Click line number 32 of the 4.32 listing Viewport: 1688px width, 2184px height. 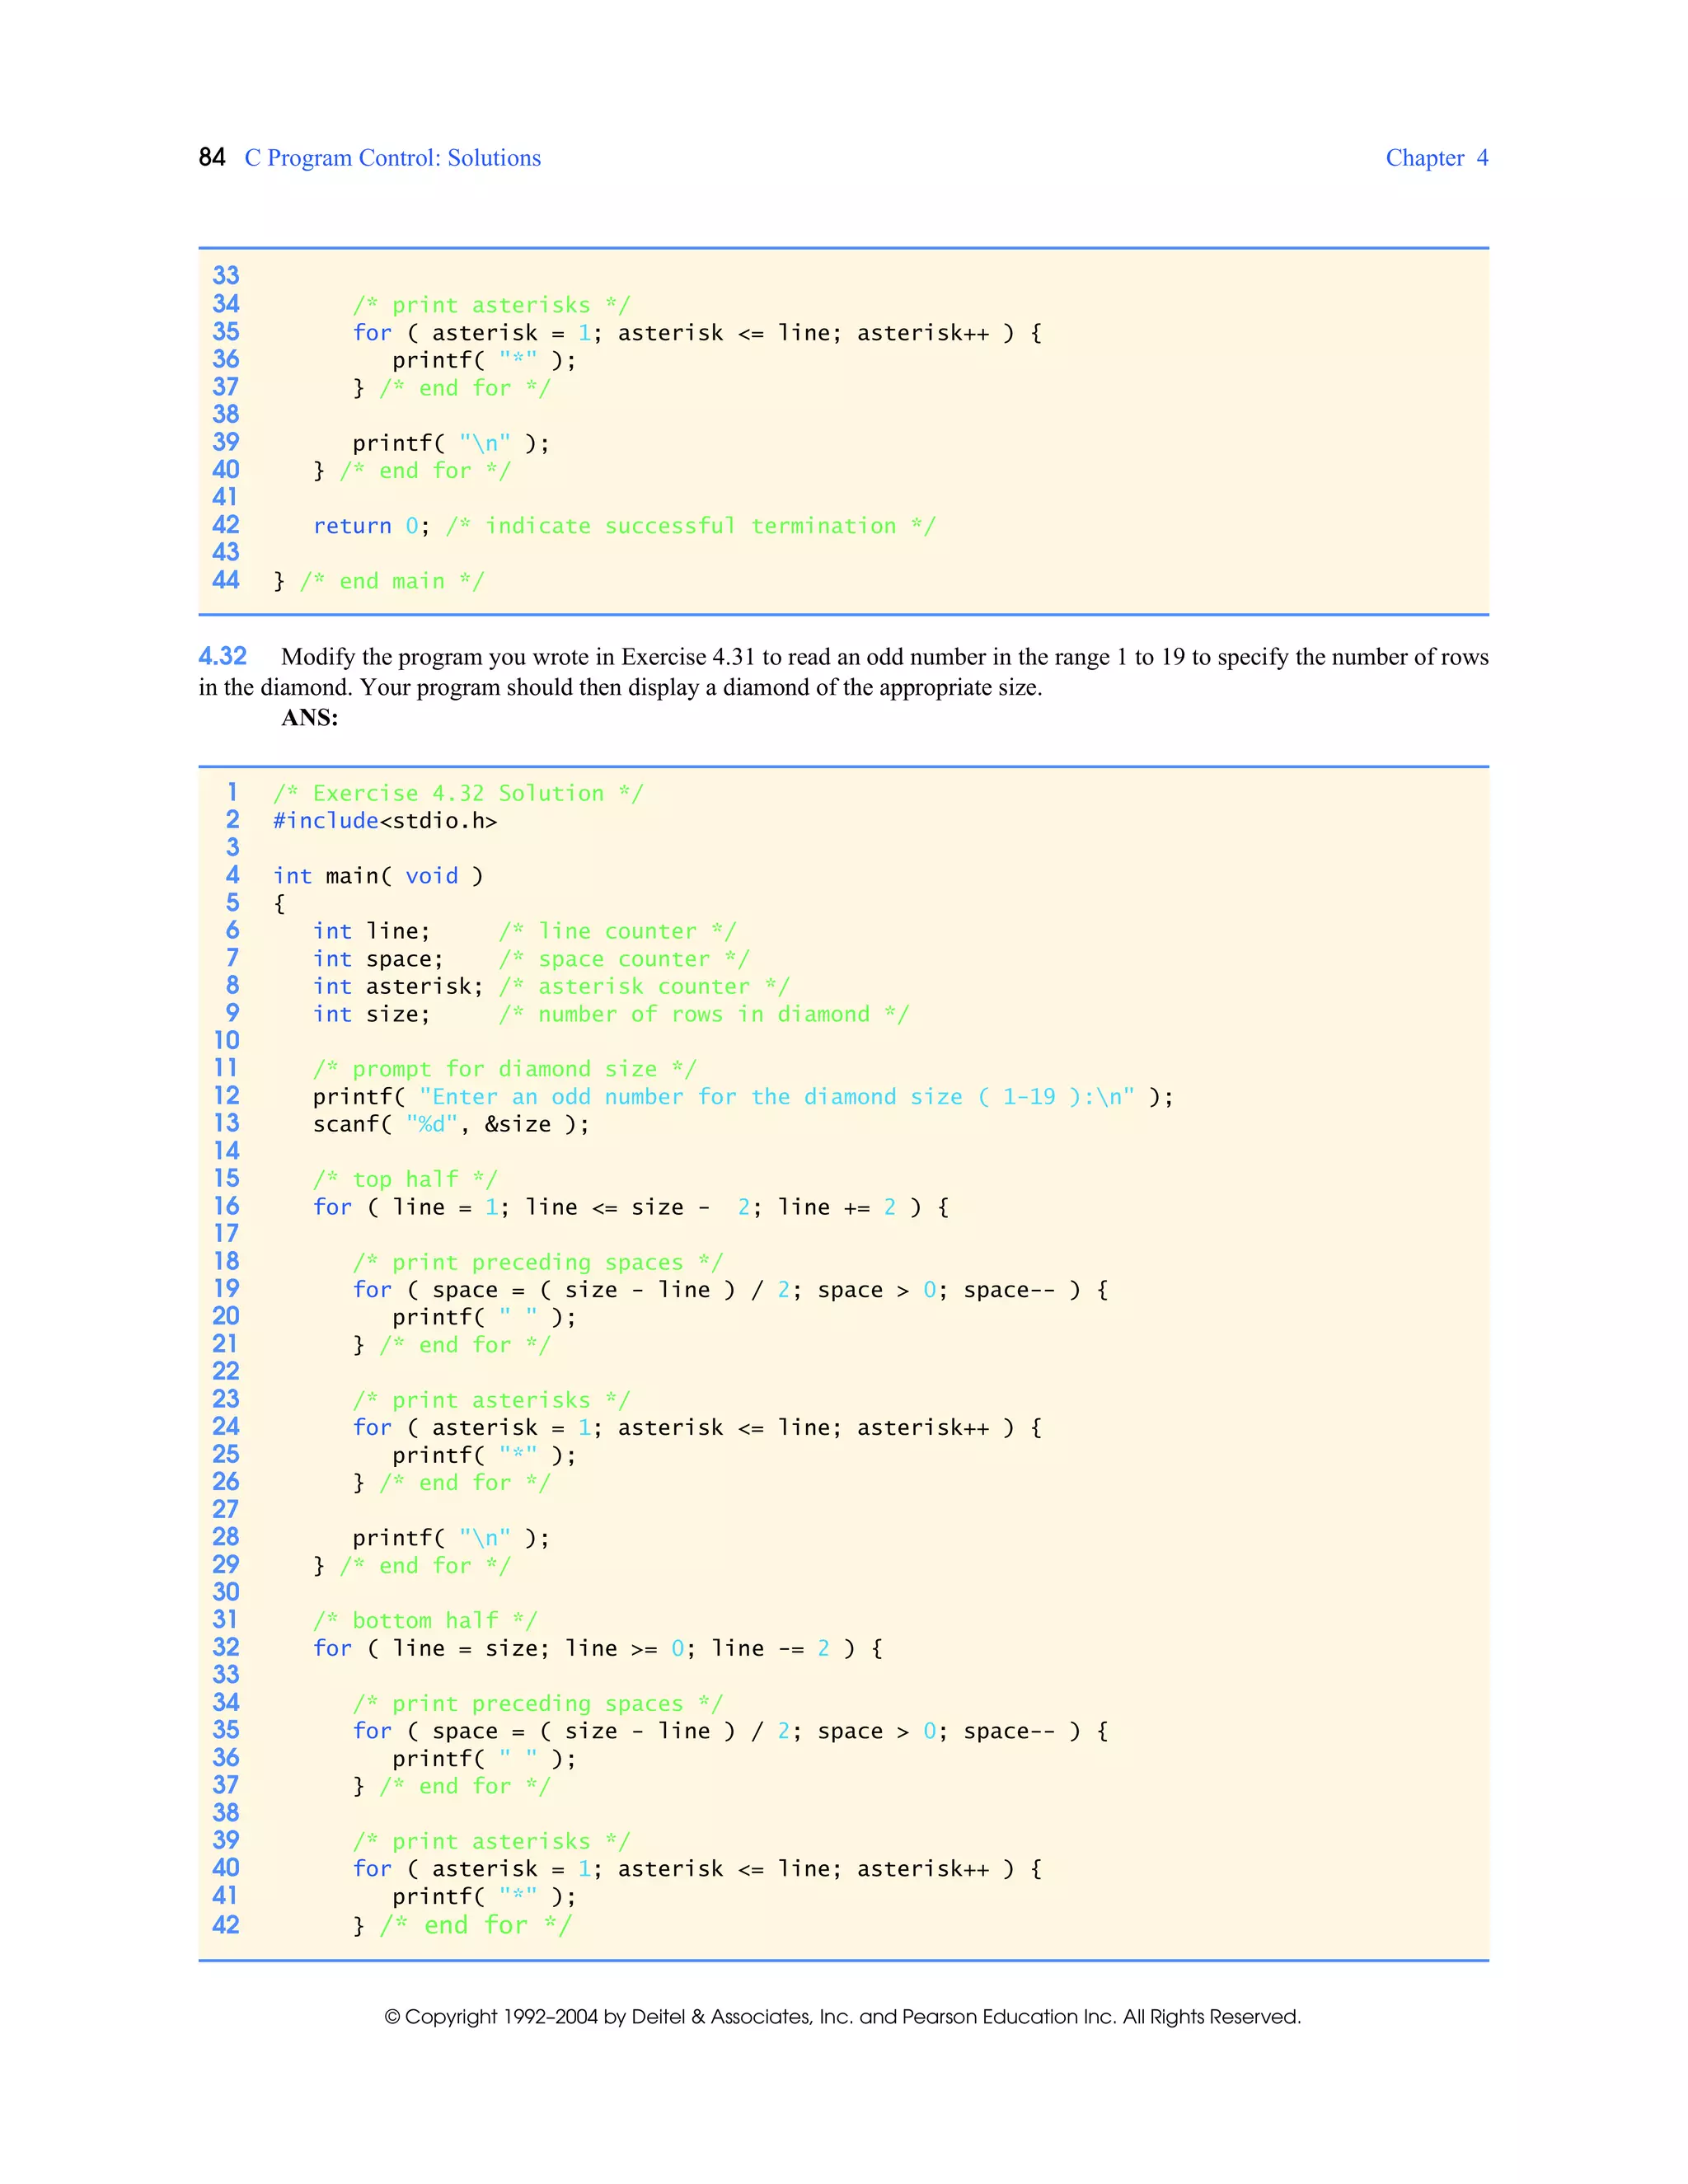226,1648
